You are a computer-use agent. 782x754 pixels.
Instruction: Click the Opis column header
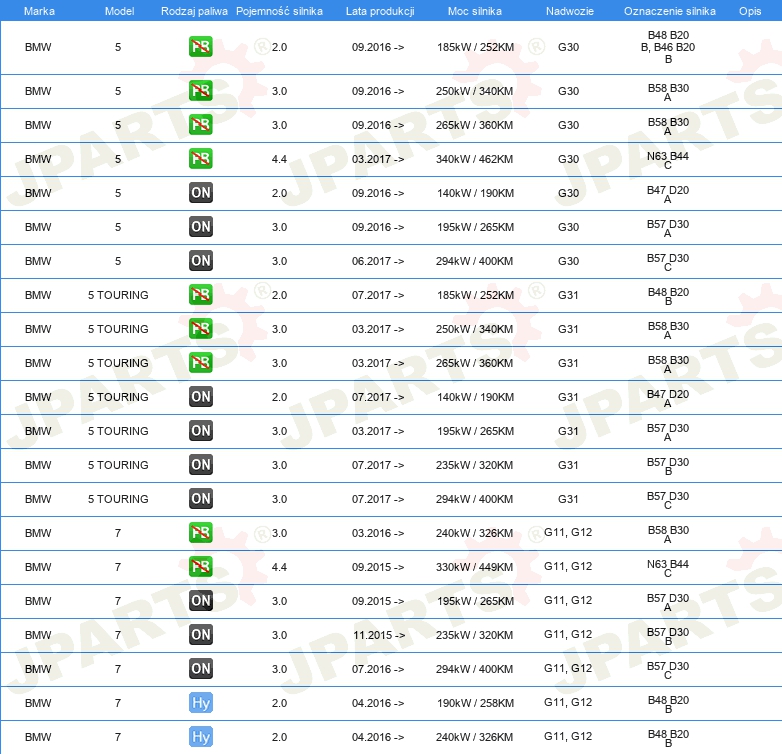750,11
